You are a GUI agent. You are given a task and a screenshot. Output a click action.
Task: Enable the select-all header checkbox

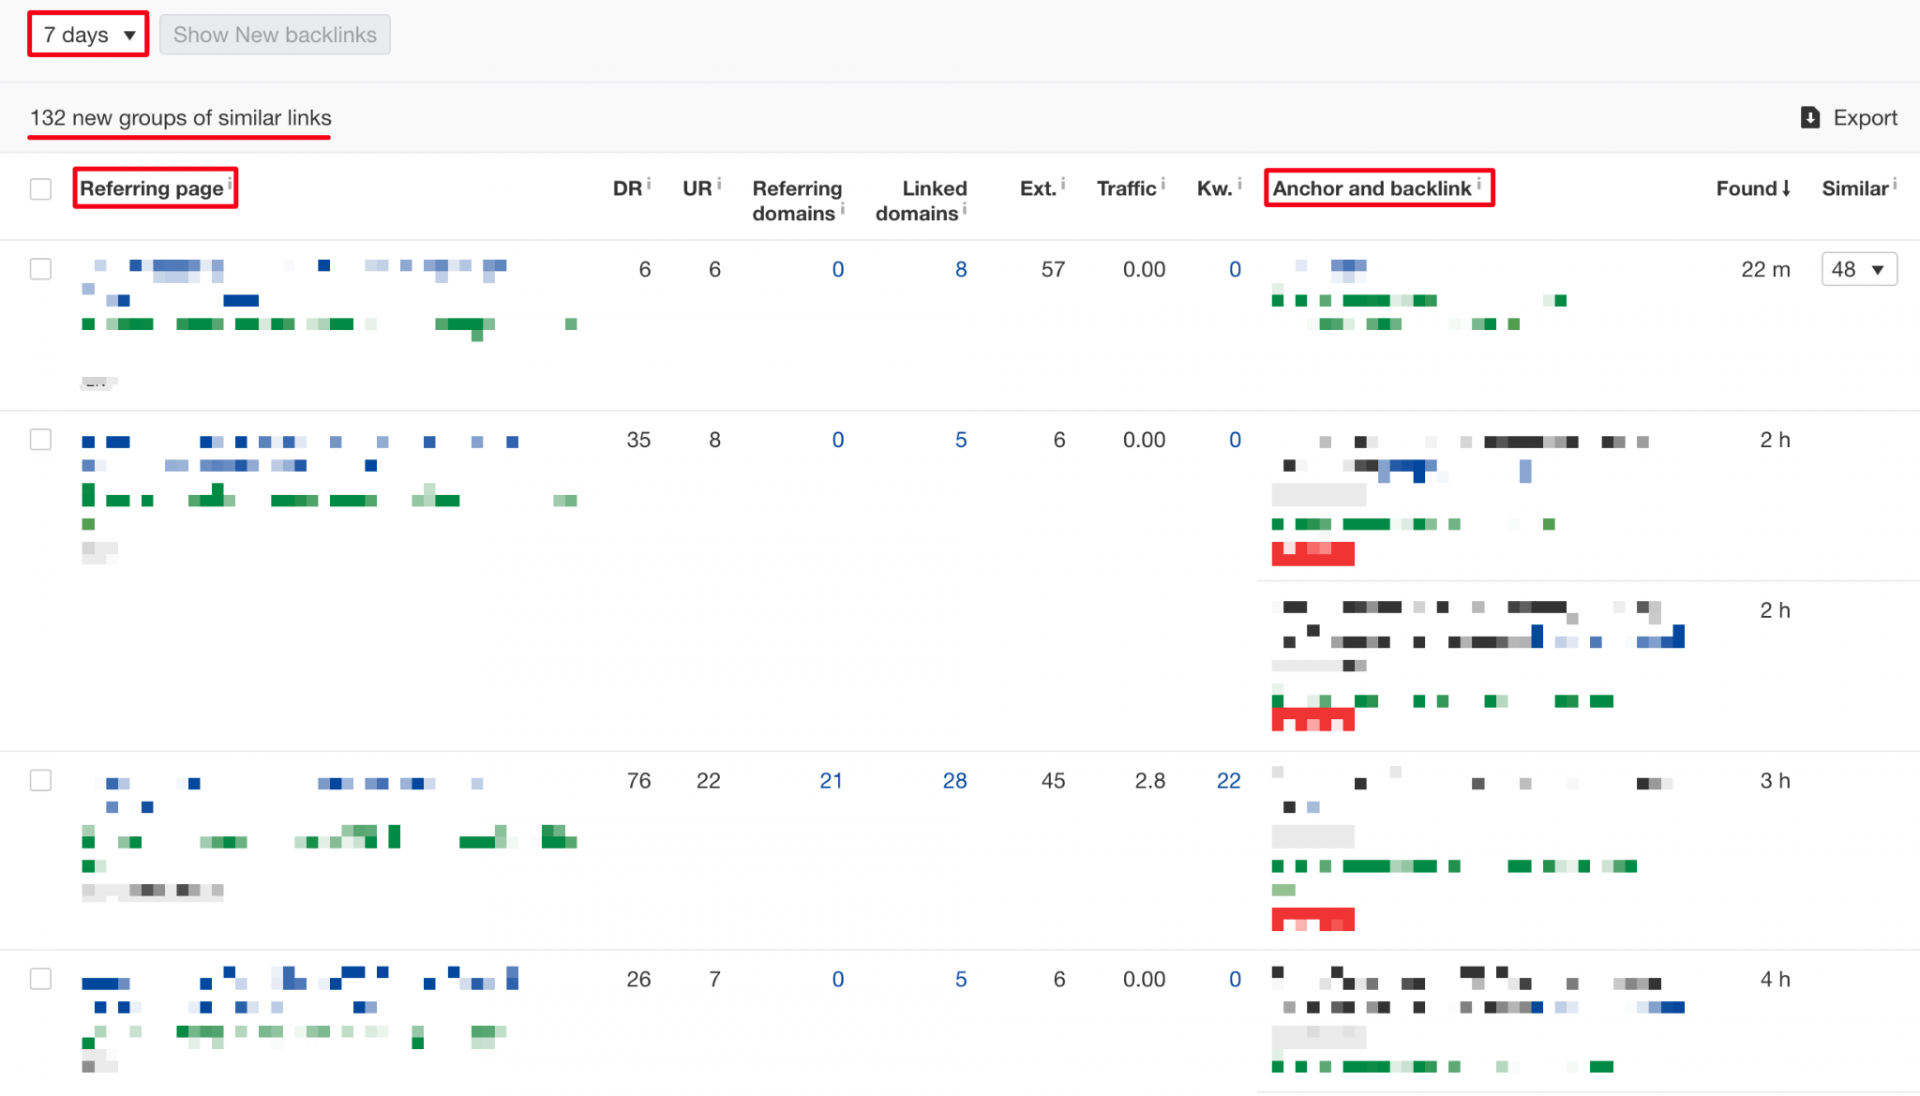click(40, 189)
